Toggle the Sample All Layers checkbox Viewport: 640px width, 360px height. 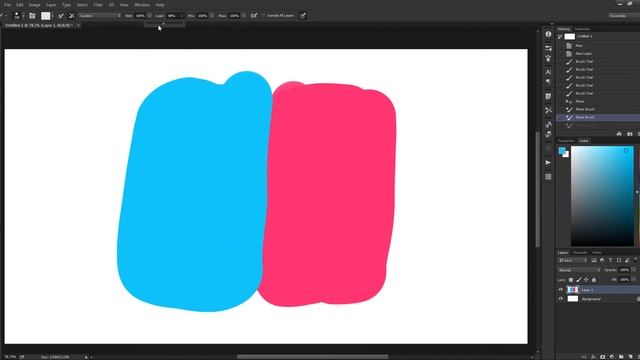263,16
